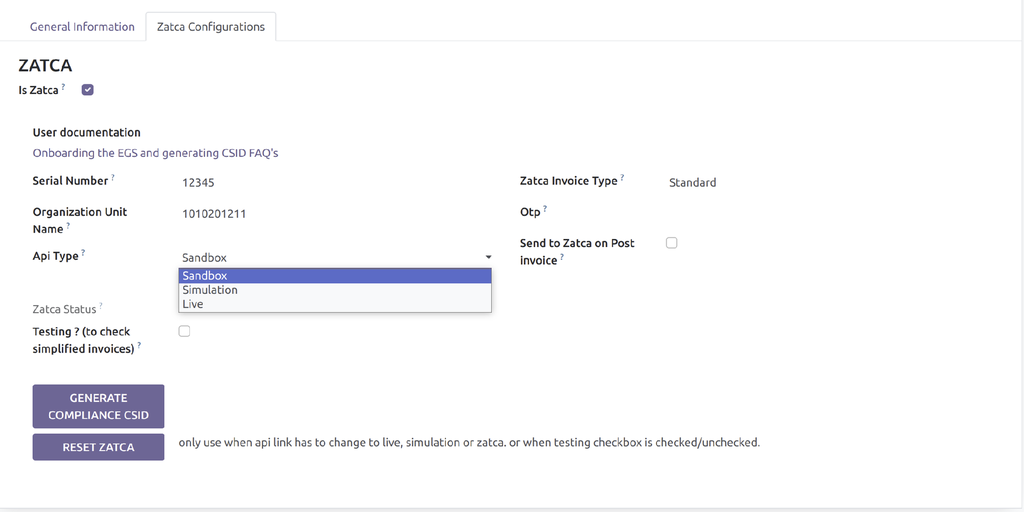Switch to the General Information tab
This screenshot has height=512, width=1024.
(x=82, y=27)
